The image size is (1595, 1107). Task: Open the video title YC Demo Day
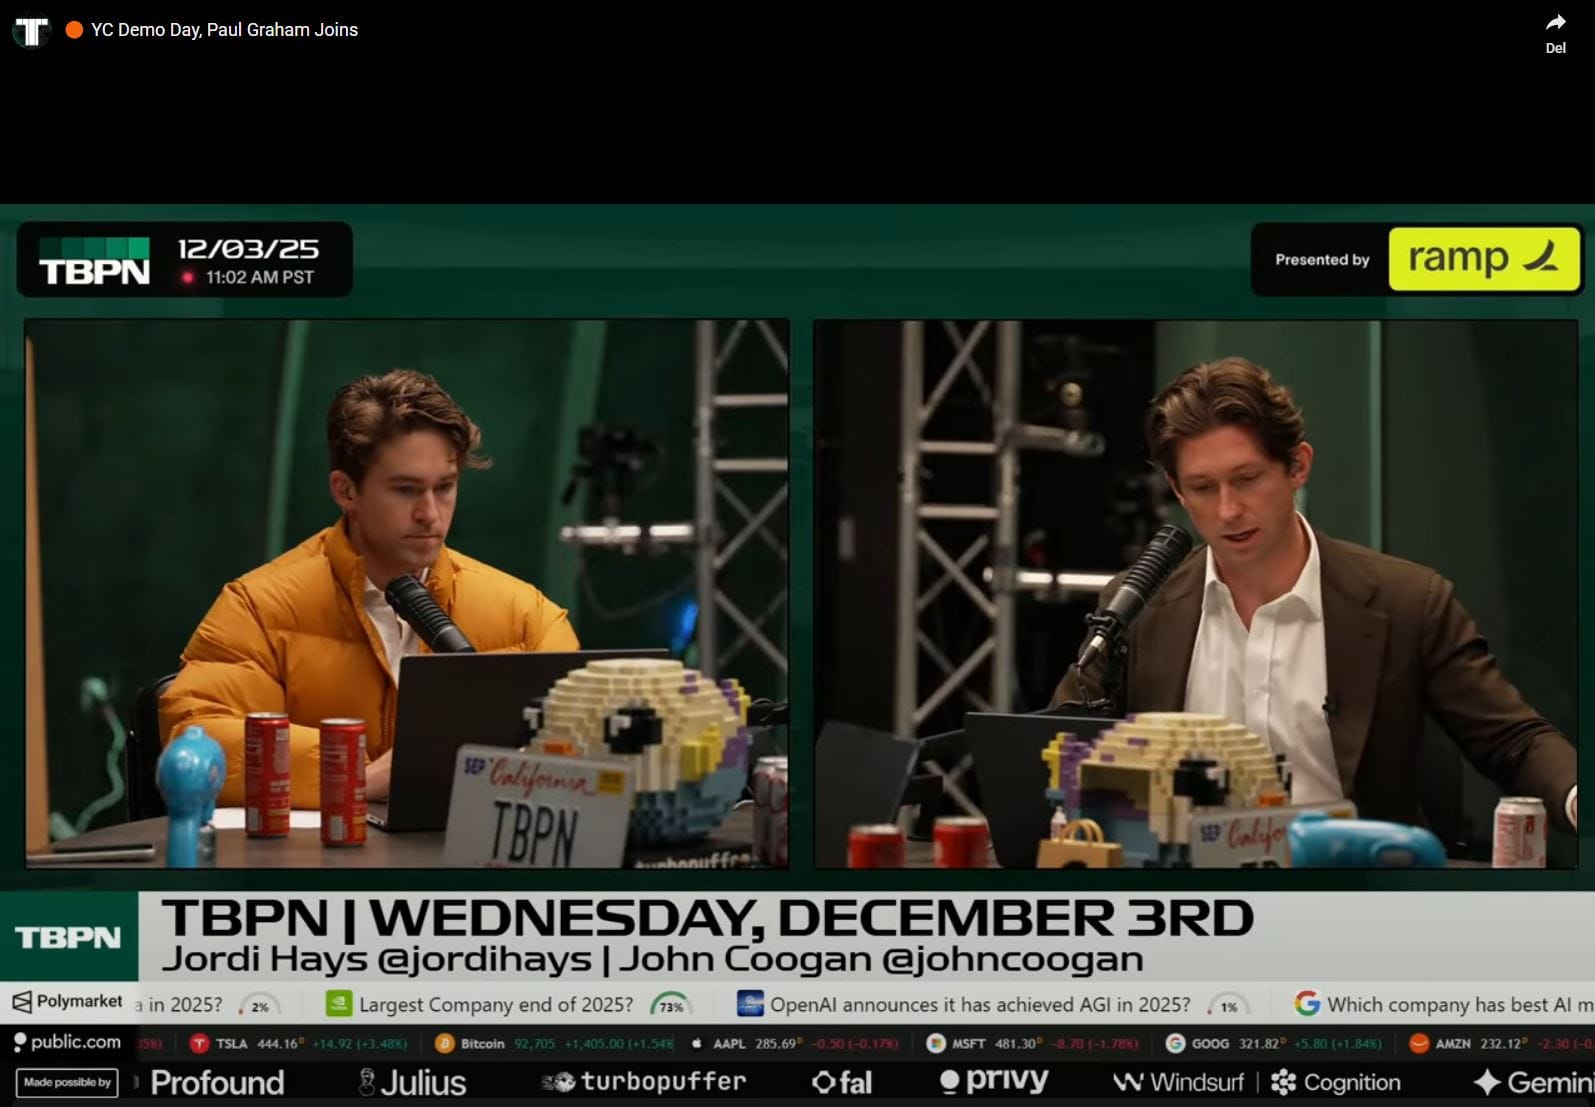[224, 30]
